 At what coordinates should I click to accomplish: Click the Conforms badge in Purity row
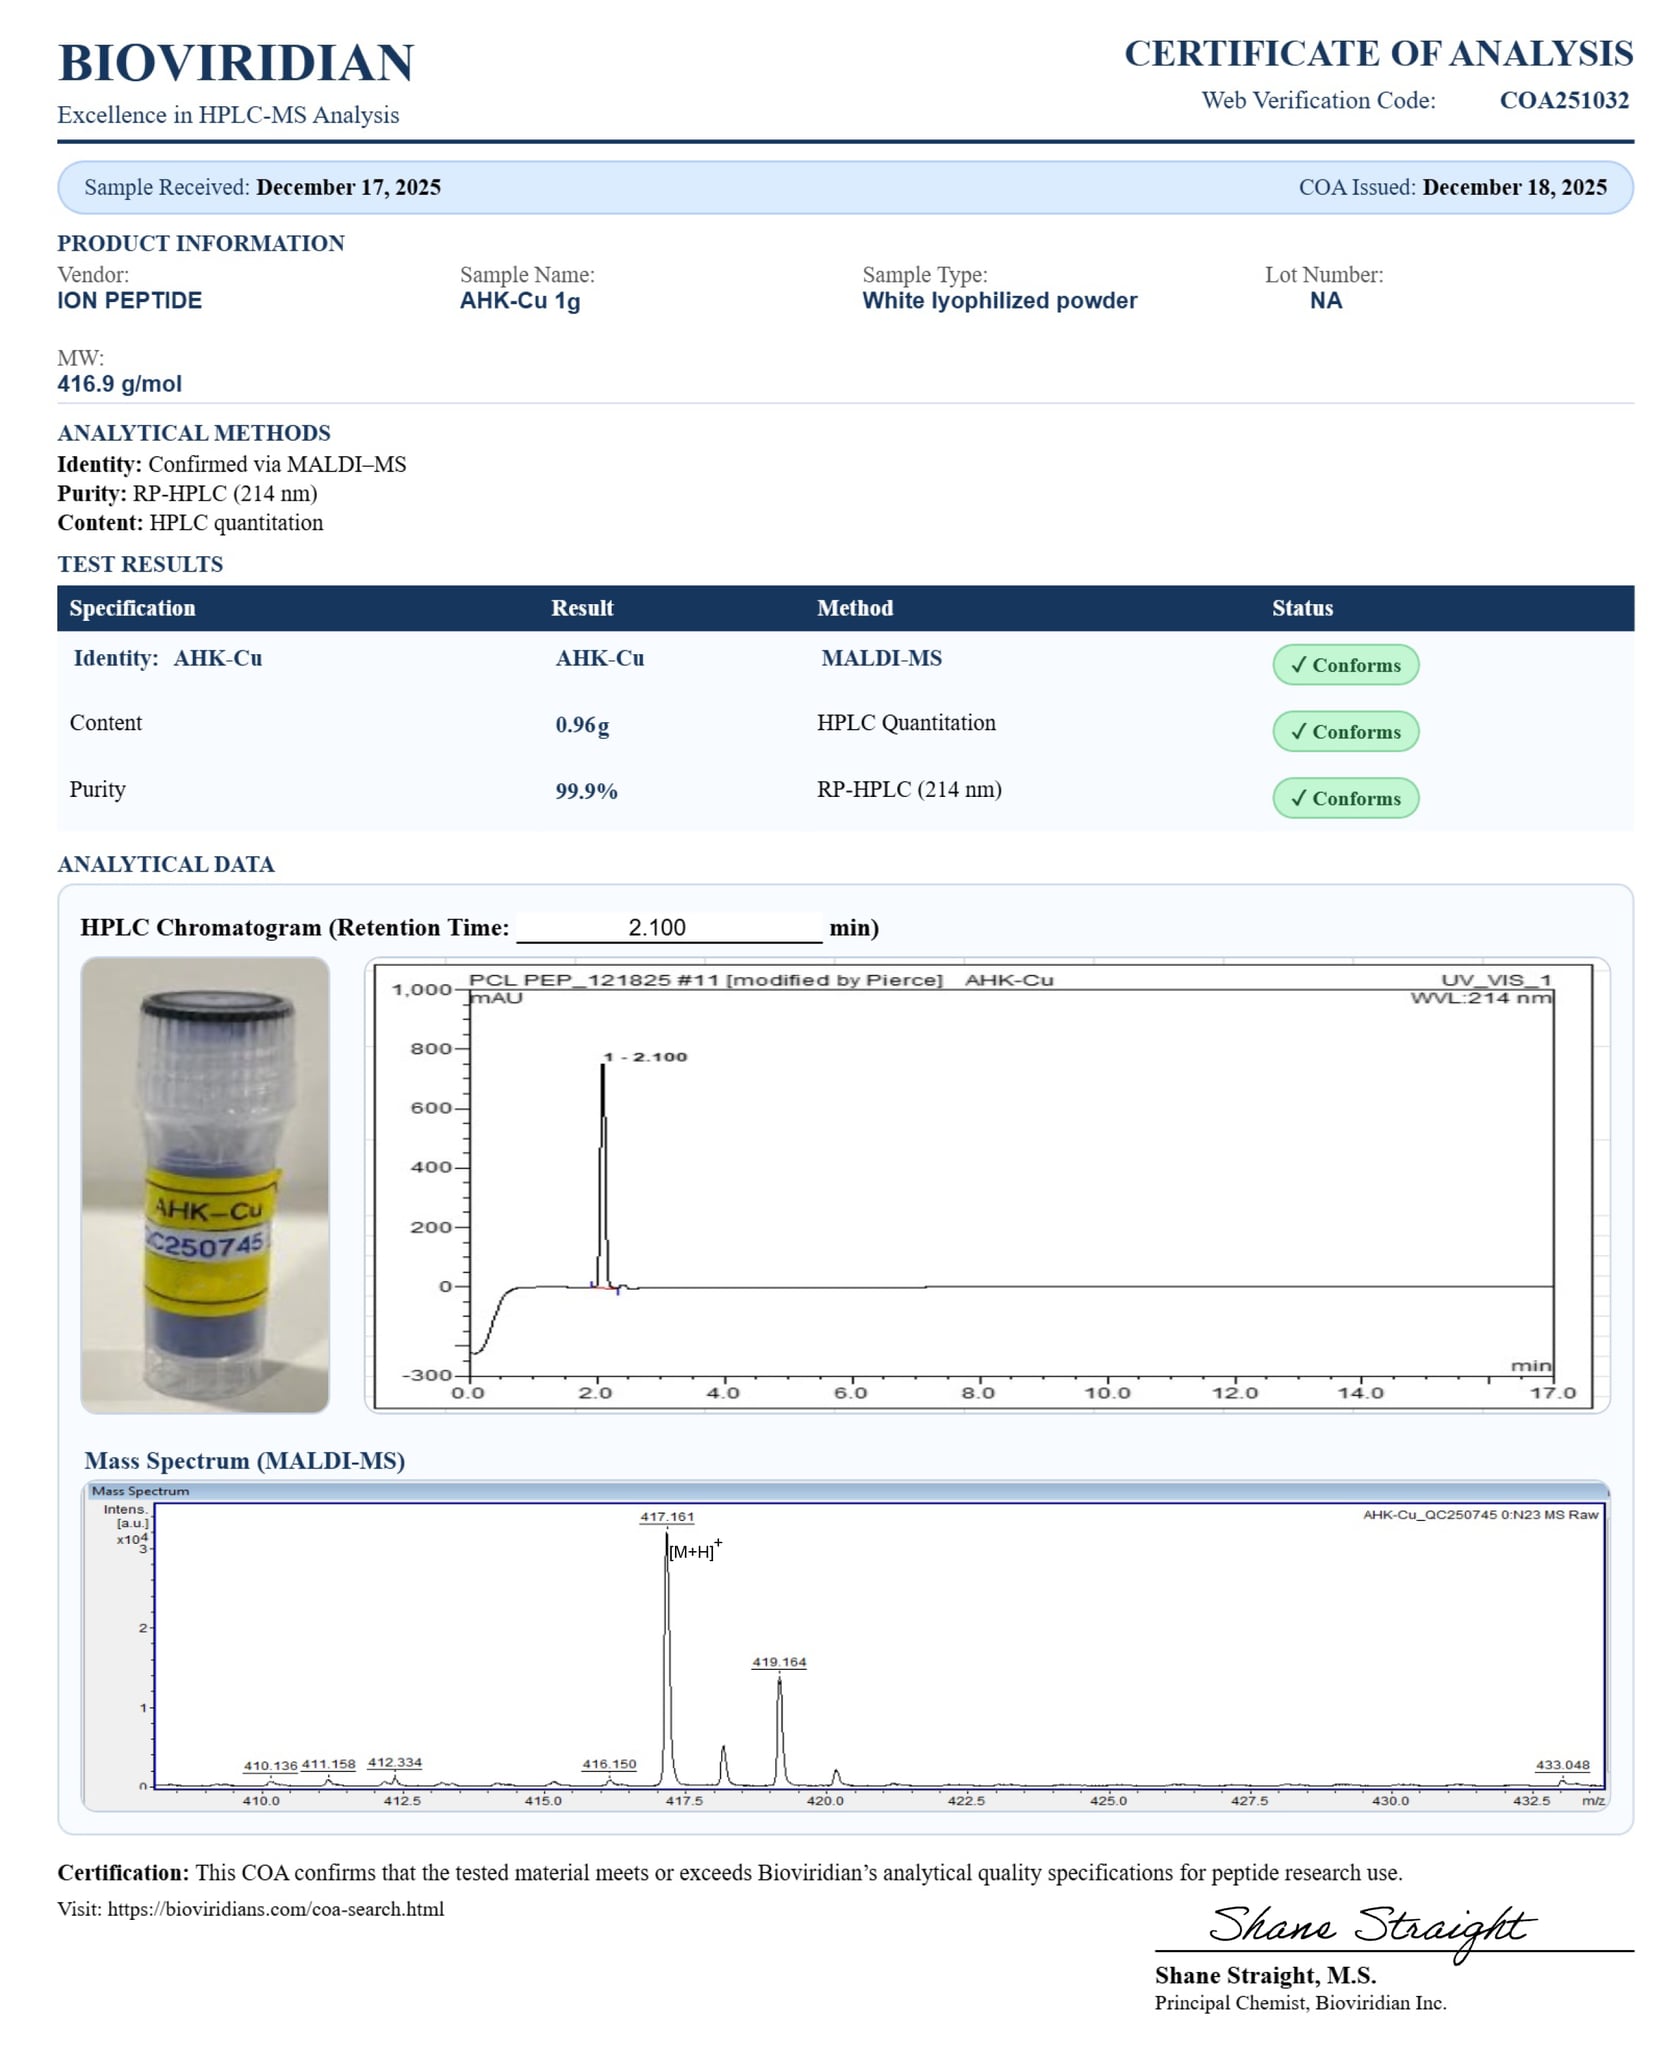[x=1344, y=798]
